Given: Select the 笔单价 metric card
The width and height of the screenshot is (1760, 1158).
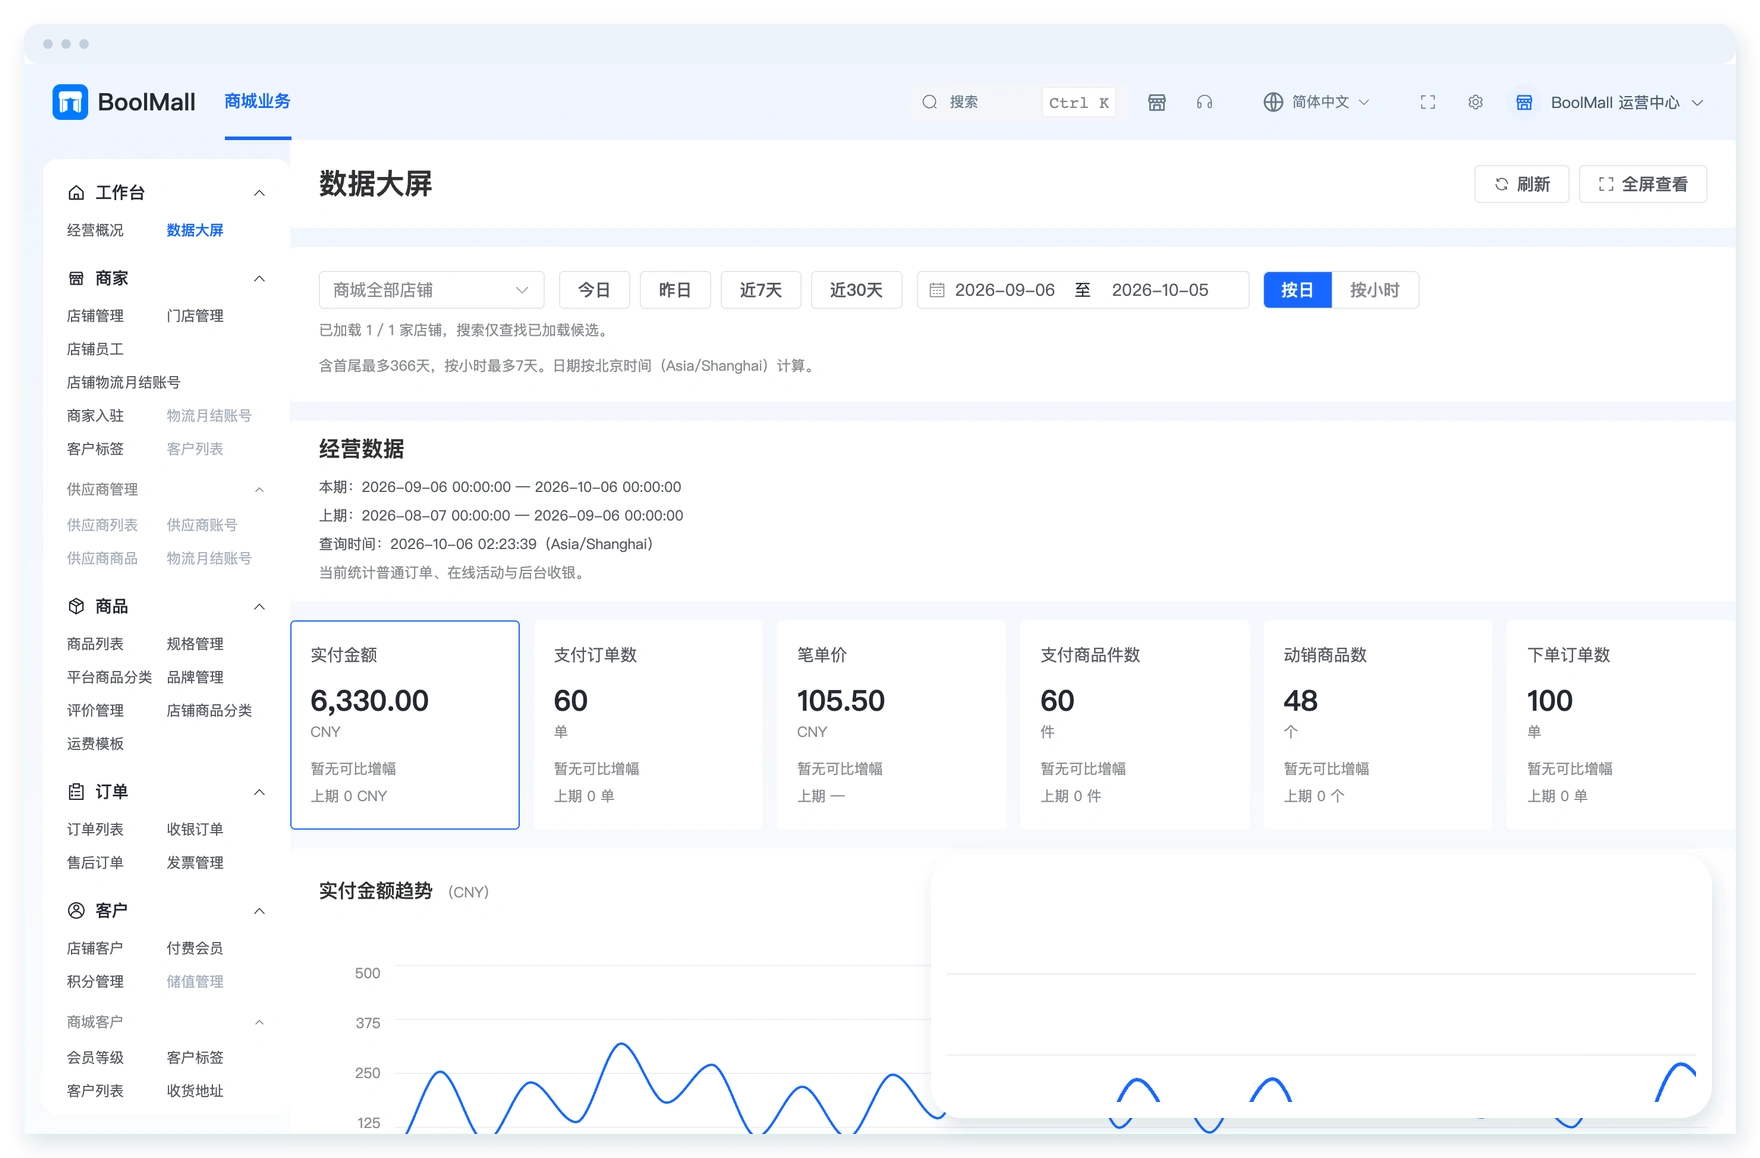Looking at the screenshot, I should (891, 725).
